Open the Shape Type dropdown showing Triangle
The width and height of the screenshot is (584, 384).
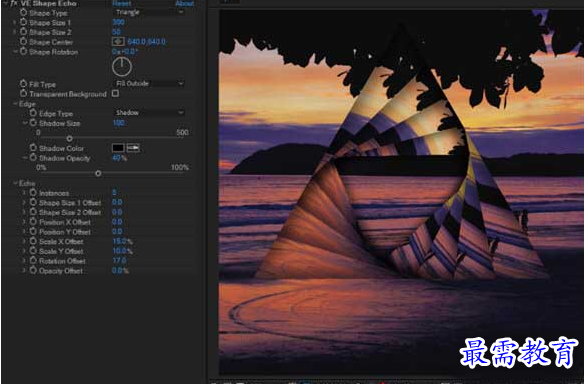coord(148,12)
